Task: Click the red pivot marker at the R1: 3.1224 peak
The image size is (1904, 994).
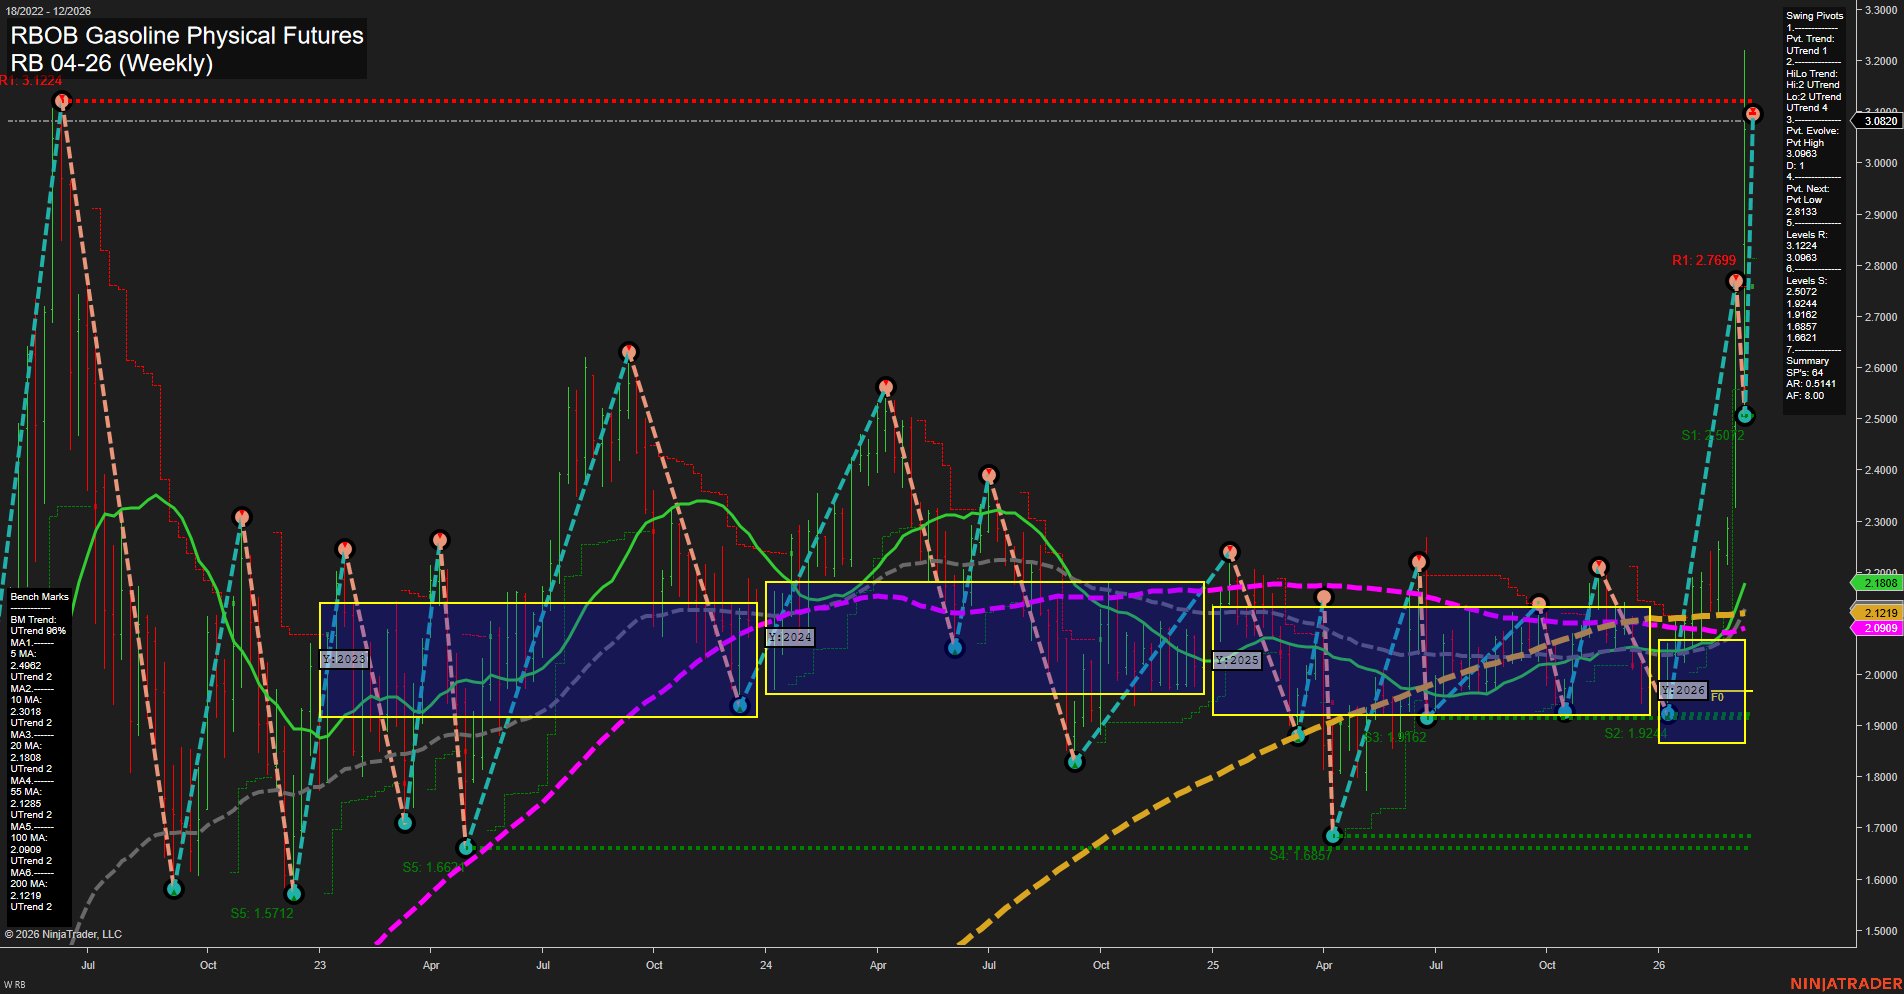Action: (x=61, y=99)
